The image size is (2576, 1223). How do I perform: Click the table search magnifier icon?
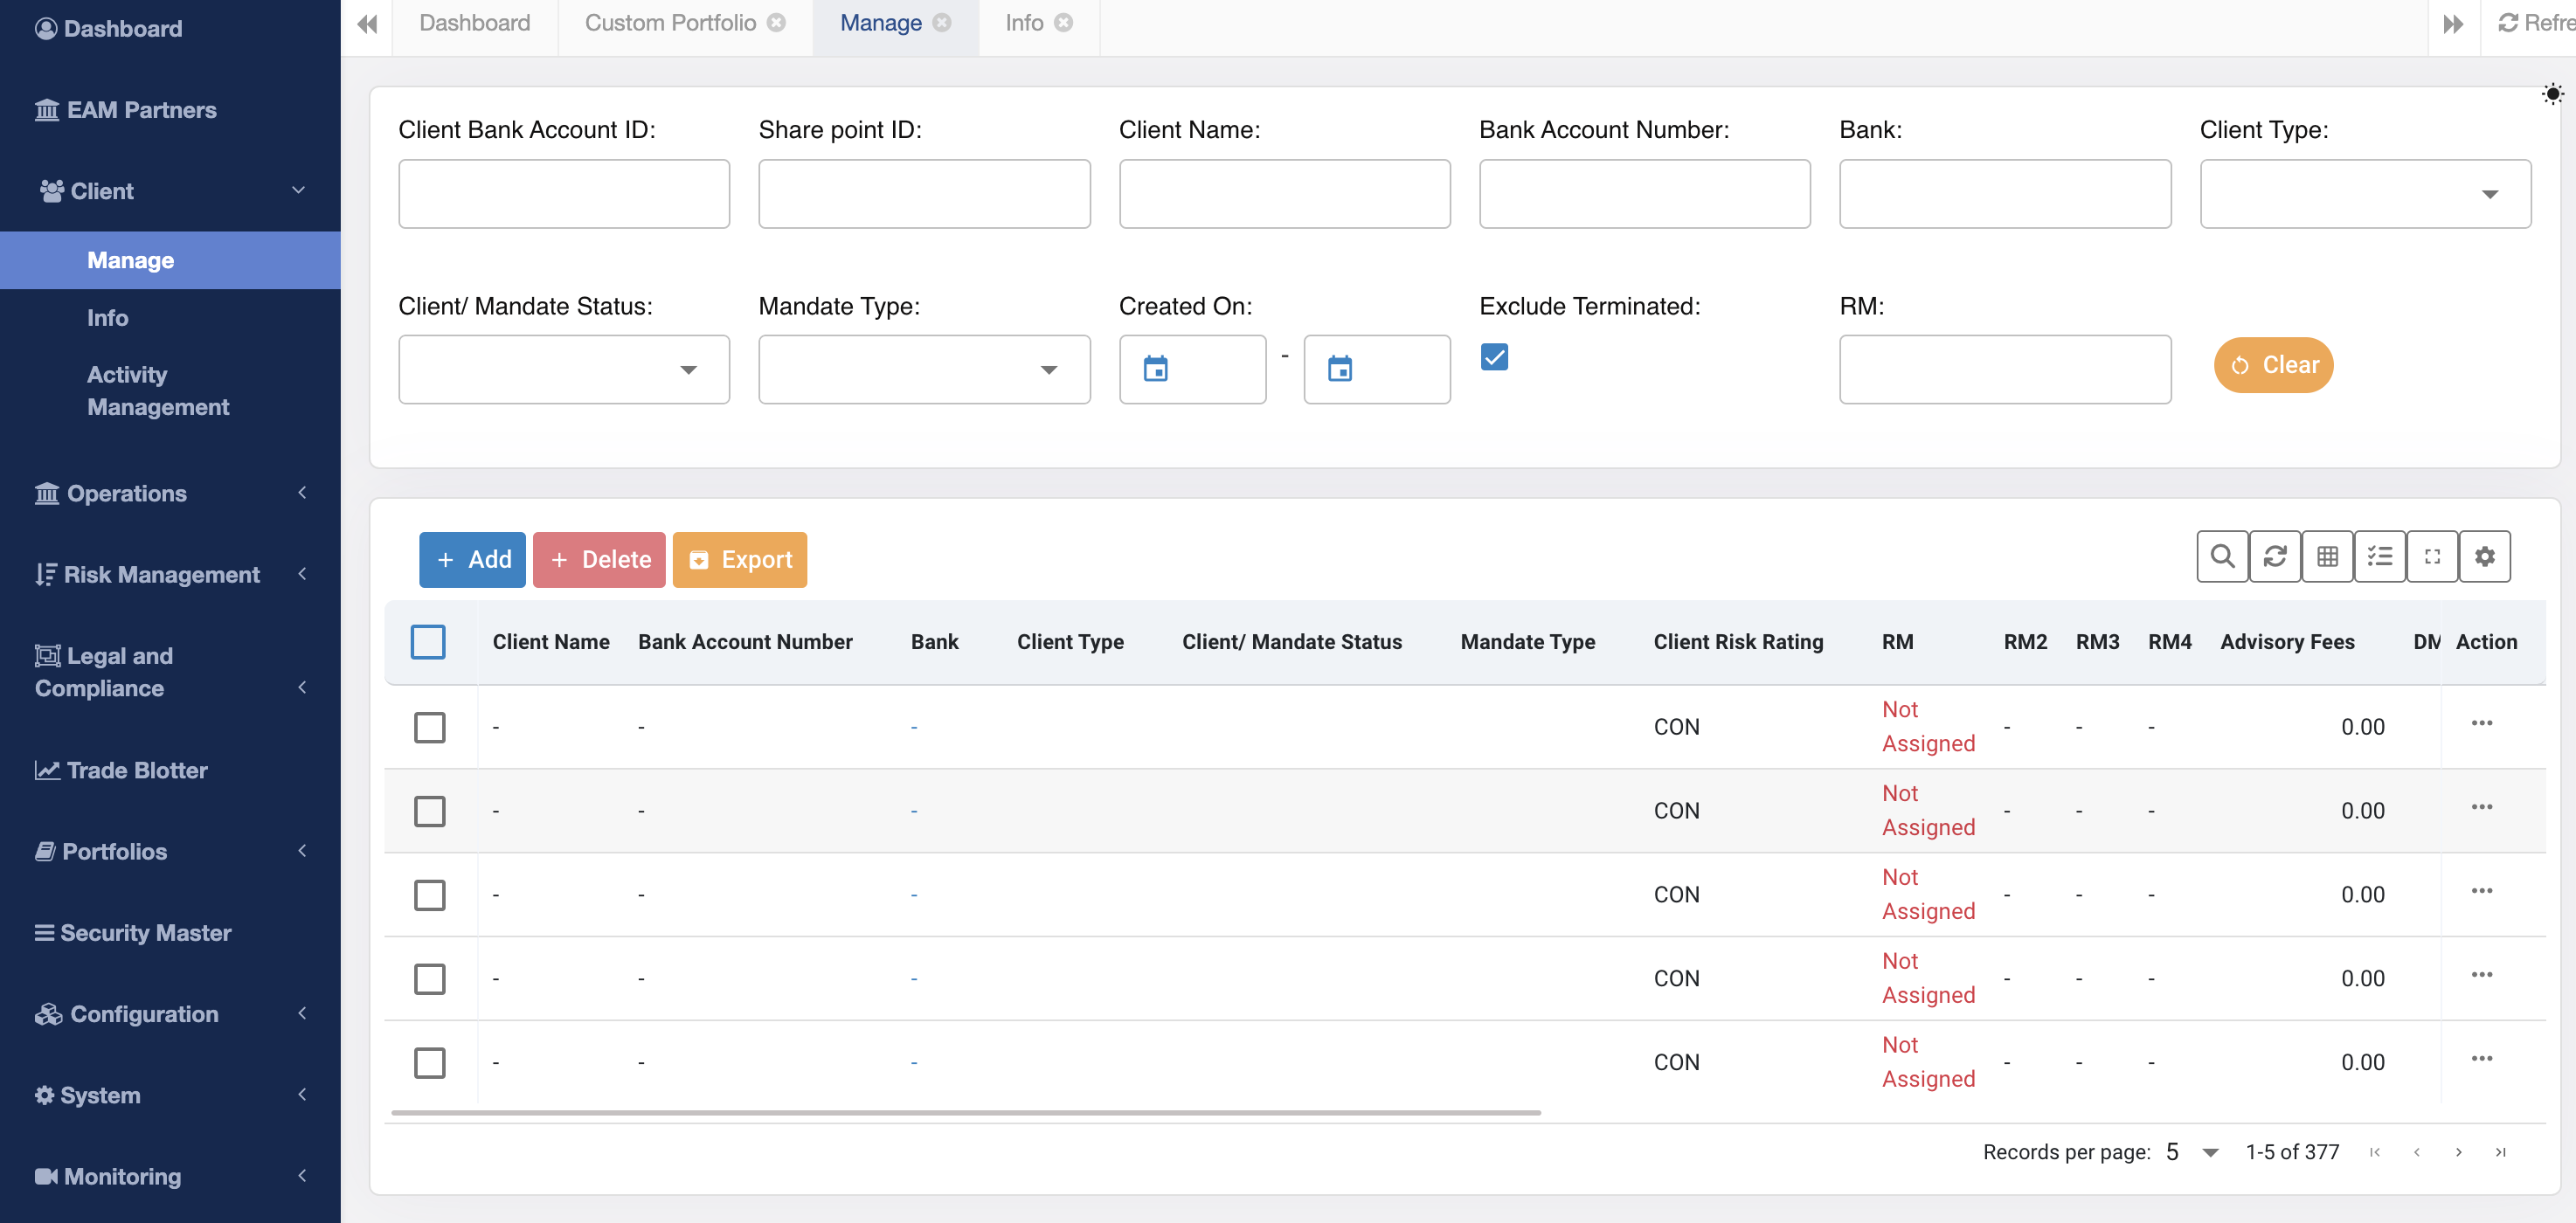point(2221,557)
